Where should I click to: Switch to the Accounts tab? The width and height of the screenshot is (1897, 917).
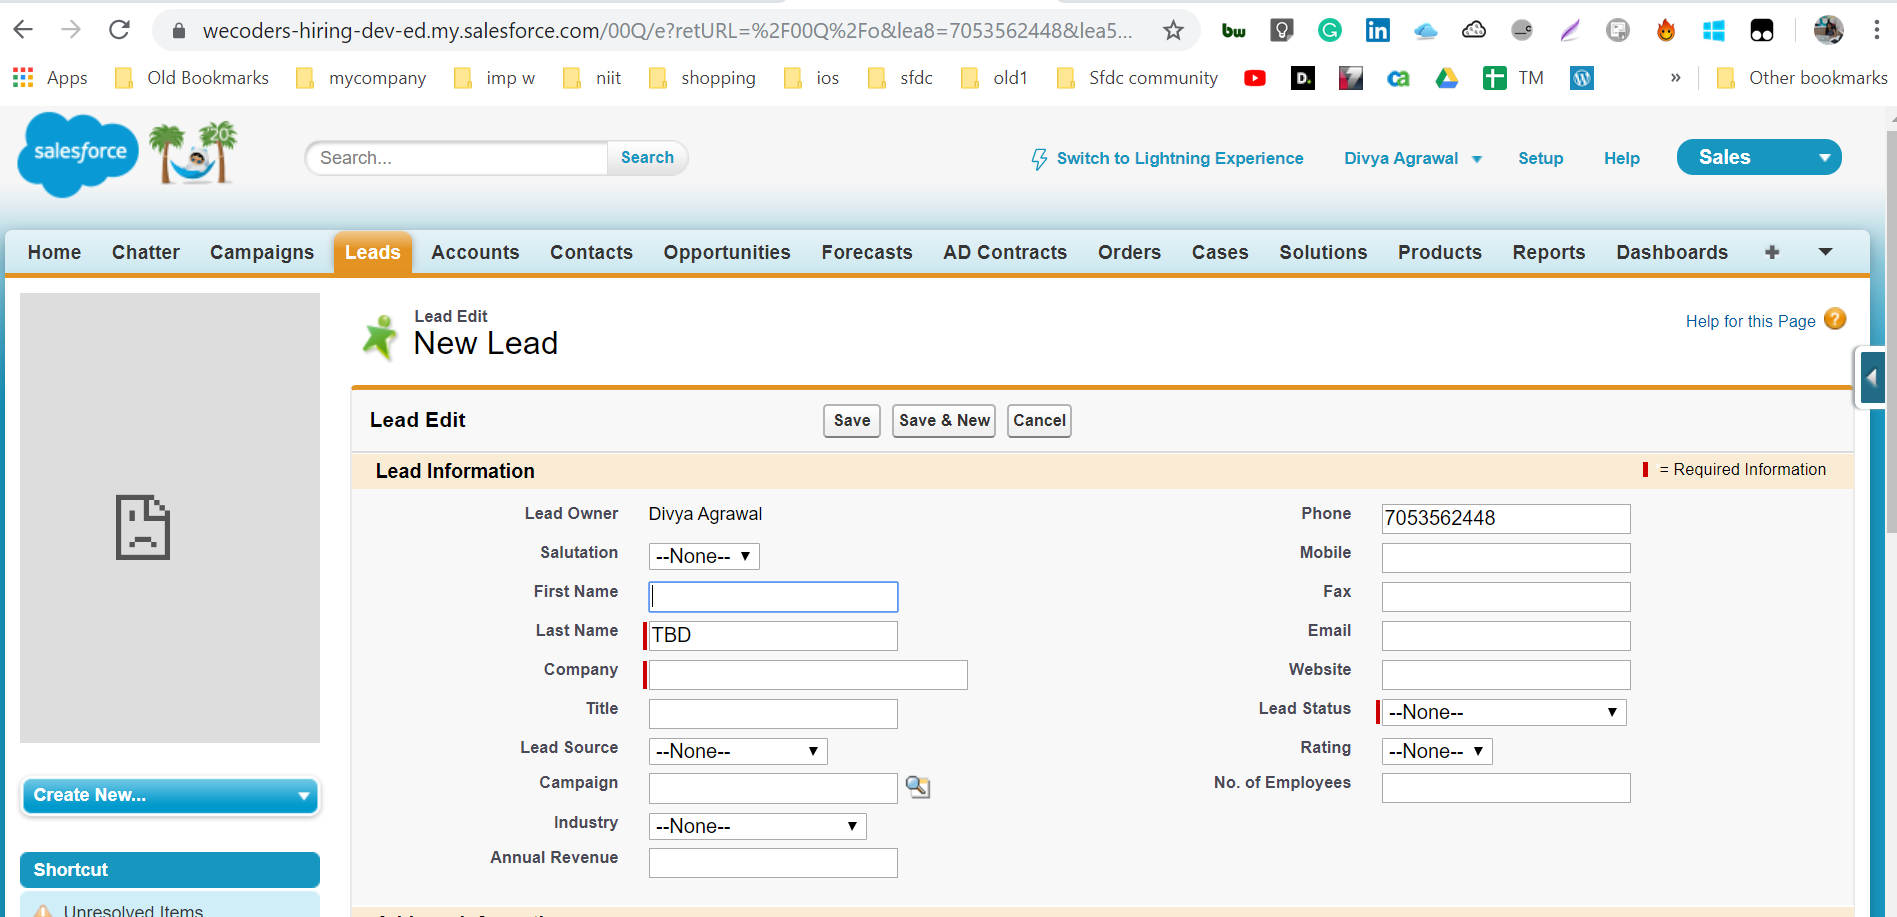pyautogui.click(x=475, y=253)
